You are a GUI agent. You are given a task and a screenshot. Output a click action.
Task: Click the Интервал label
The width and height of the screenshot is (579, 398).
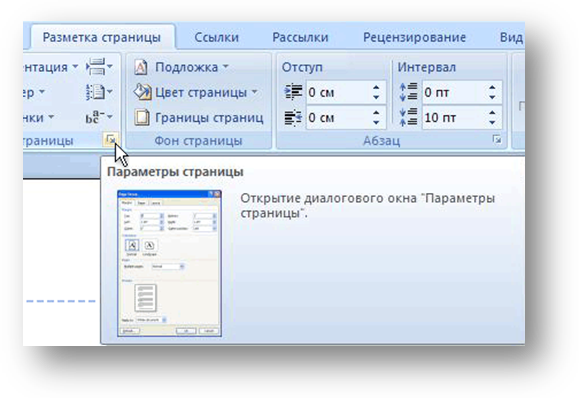pos(426,68)
